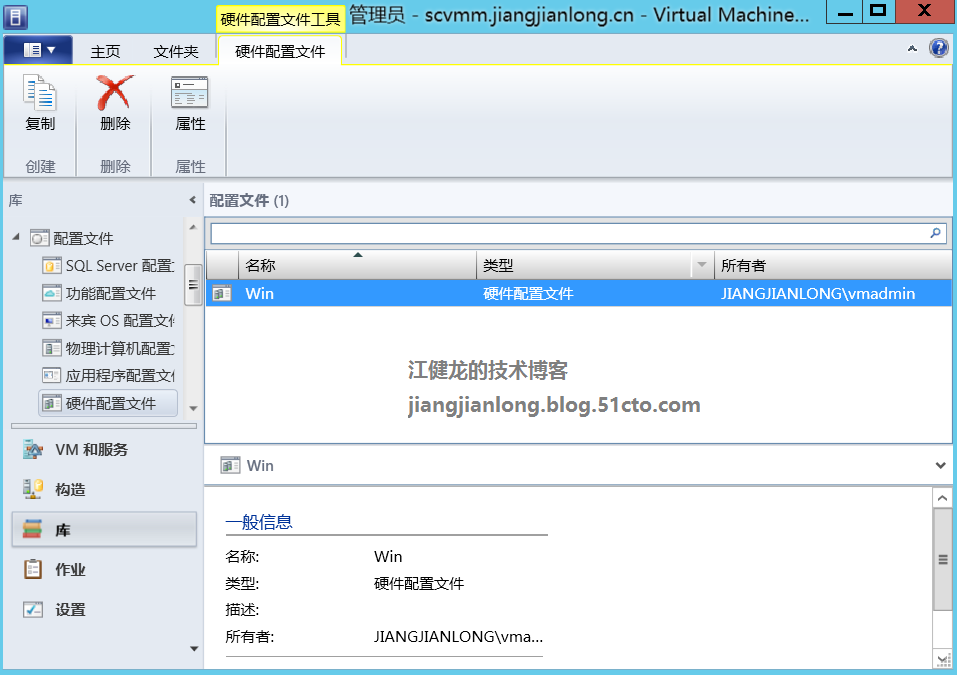The width and height of the screenshot is (957, 675).
Task: Click the 应用程序配置文件 icon
Action: (51, 375)
